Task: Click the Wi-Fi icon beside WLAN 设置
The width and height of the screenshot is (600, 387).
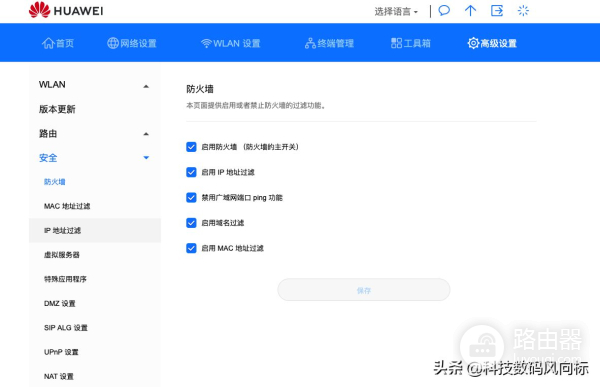Action: tap(206, 43)
